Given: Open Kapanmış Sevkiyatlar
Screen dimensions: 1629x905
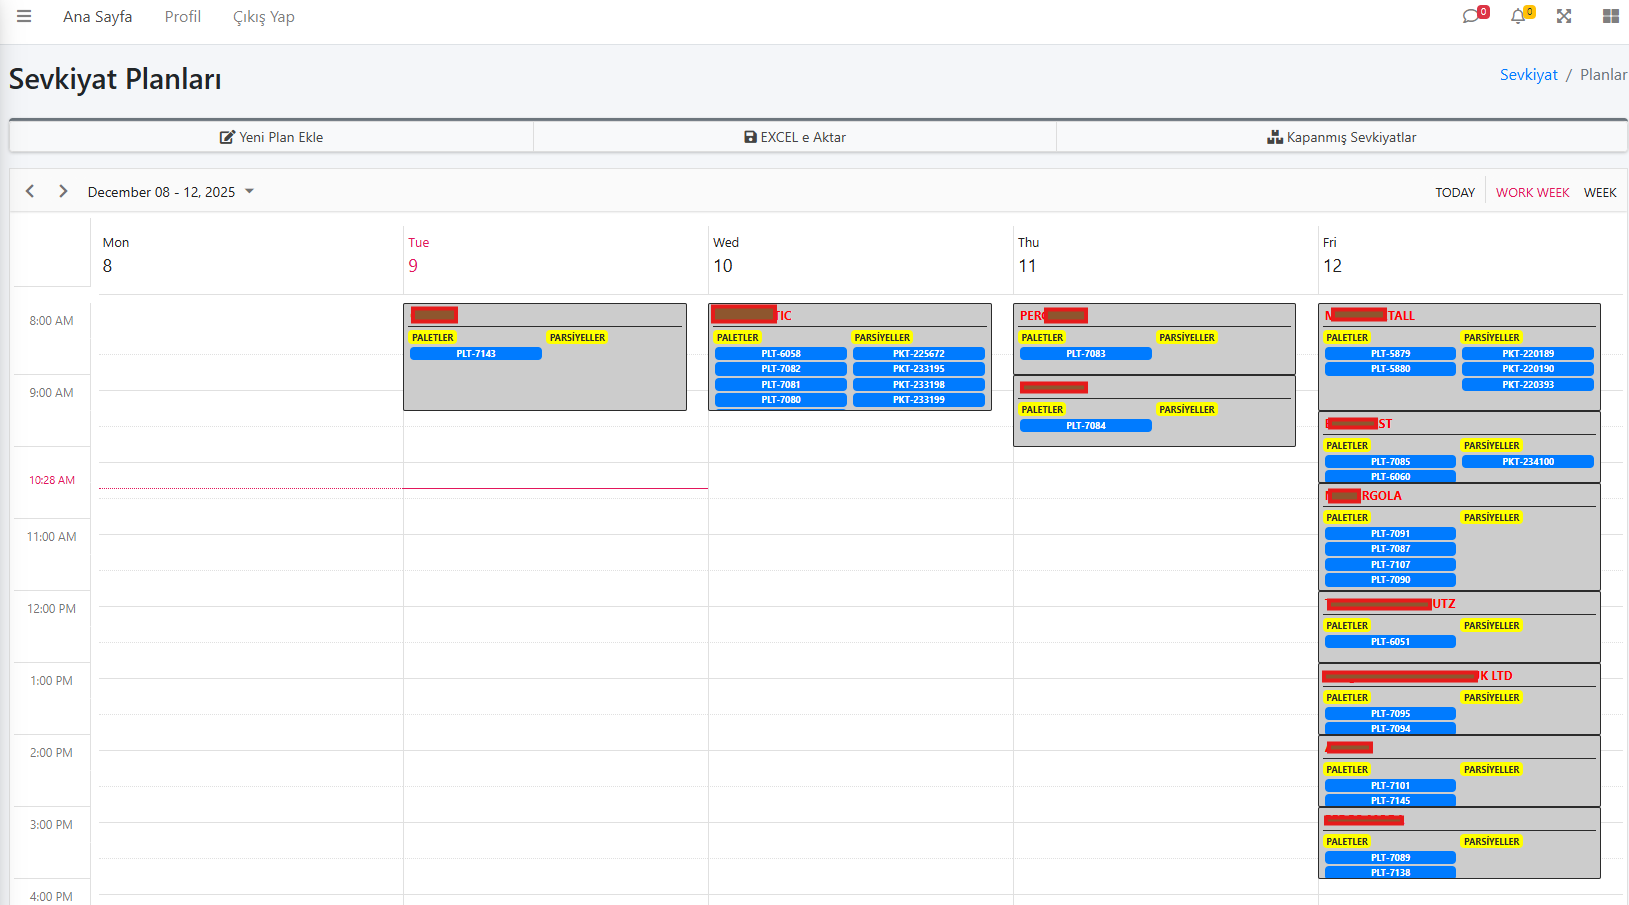Looking at the screenshot, I should (1341, 137).
